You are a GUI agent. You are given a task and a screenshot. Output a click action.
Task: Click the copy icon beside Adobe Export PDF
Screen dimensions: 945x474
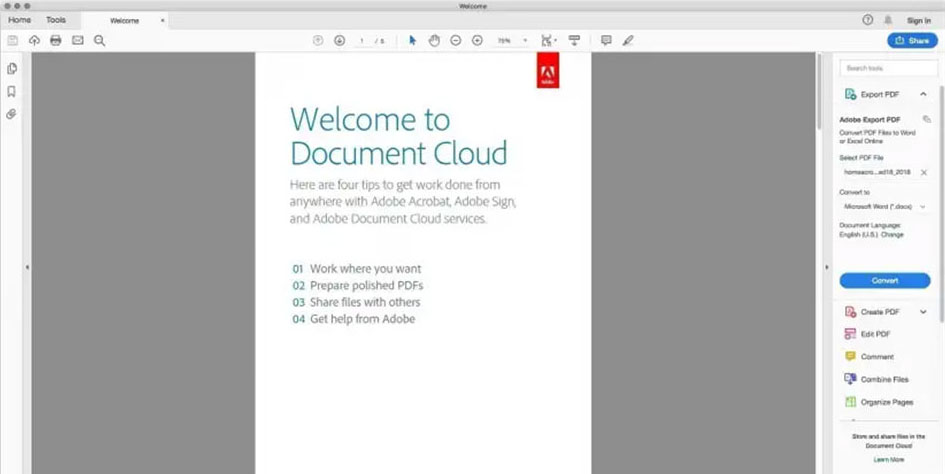click(x=926, y=119)
